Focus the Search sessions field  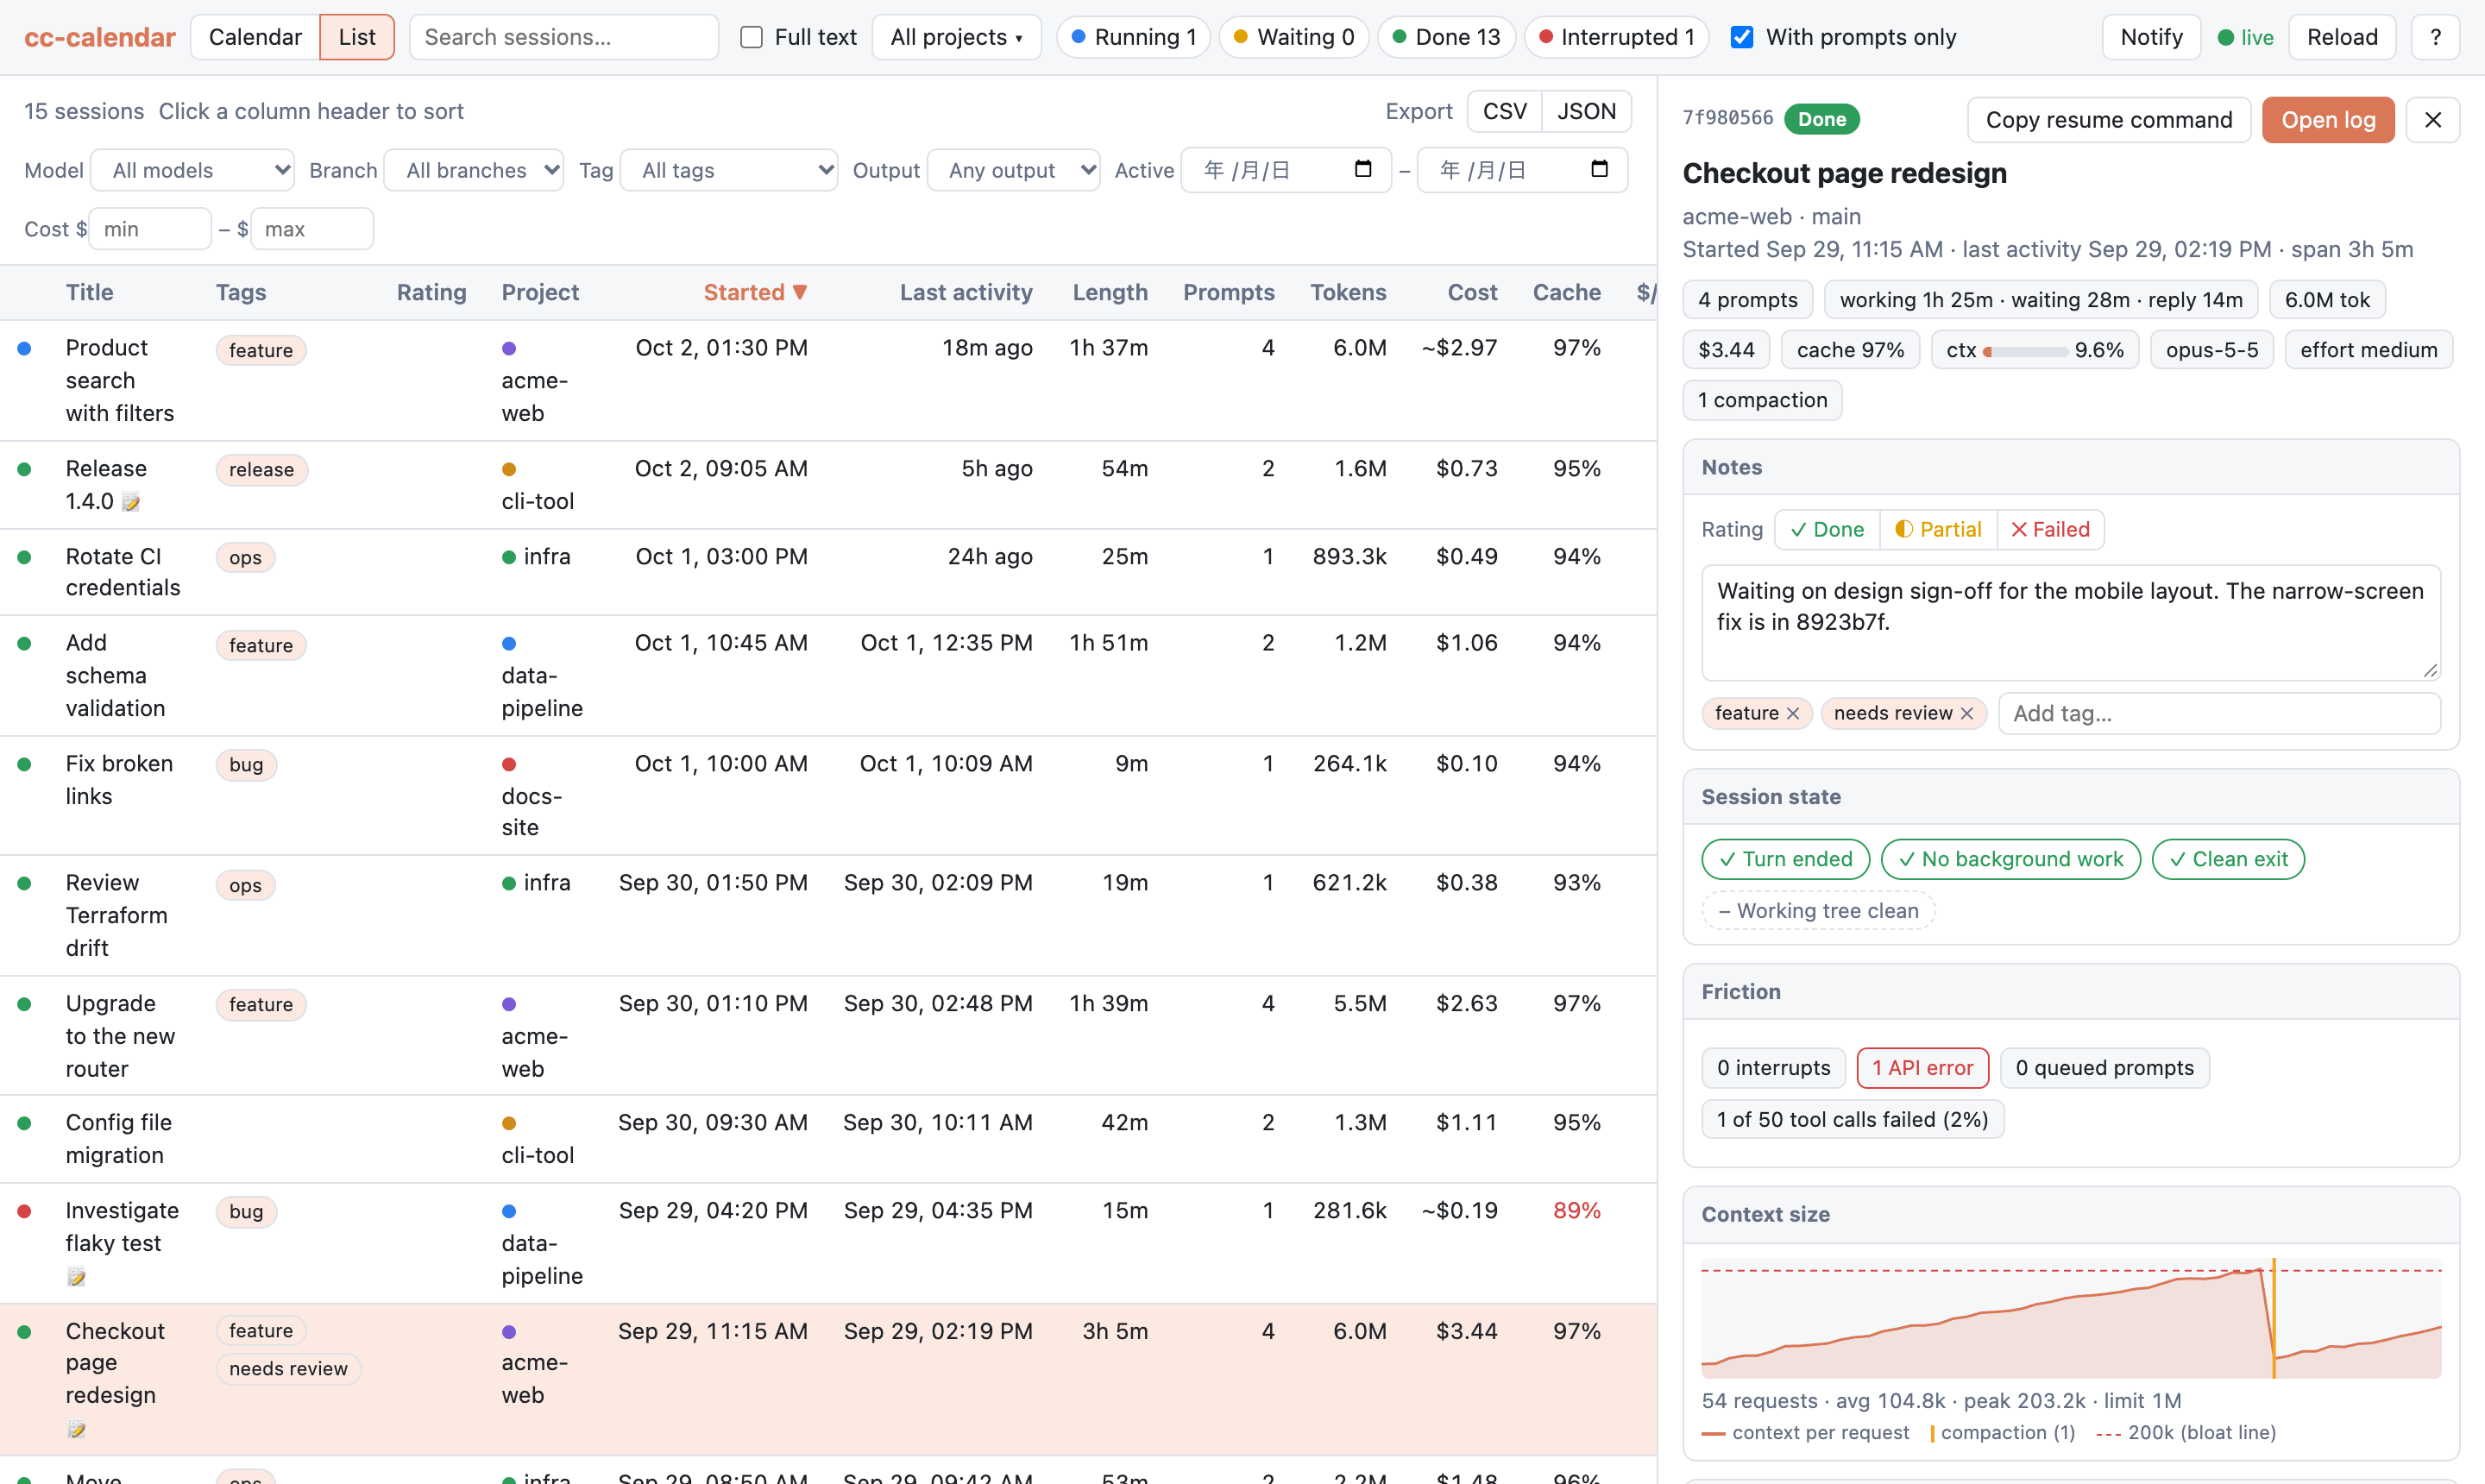(564, 37)
